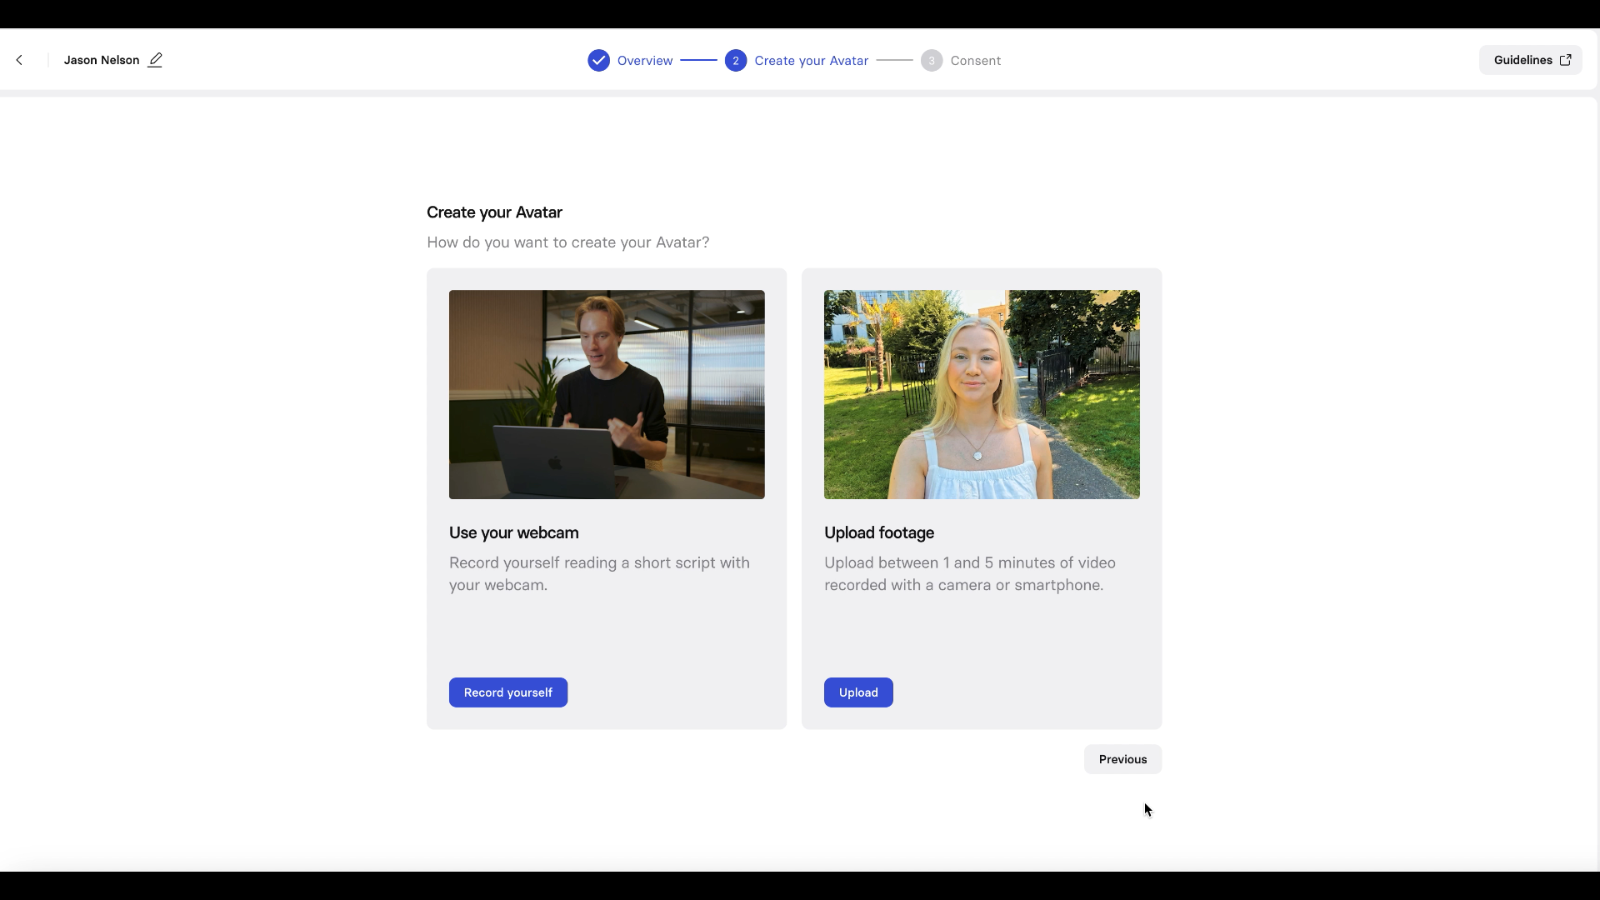Go back with the Previous button
1600x900 pixels.
click(1122, 759)
